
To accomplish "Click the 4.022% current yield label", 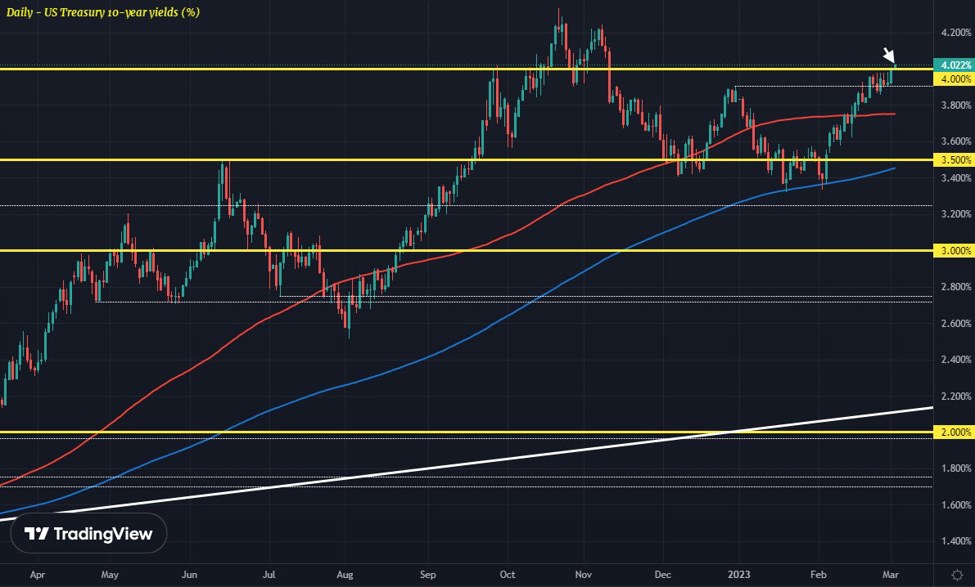I will (x=952, y=65).
